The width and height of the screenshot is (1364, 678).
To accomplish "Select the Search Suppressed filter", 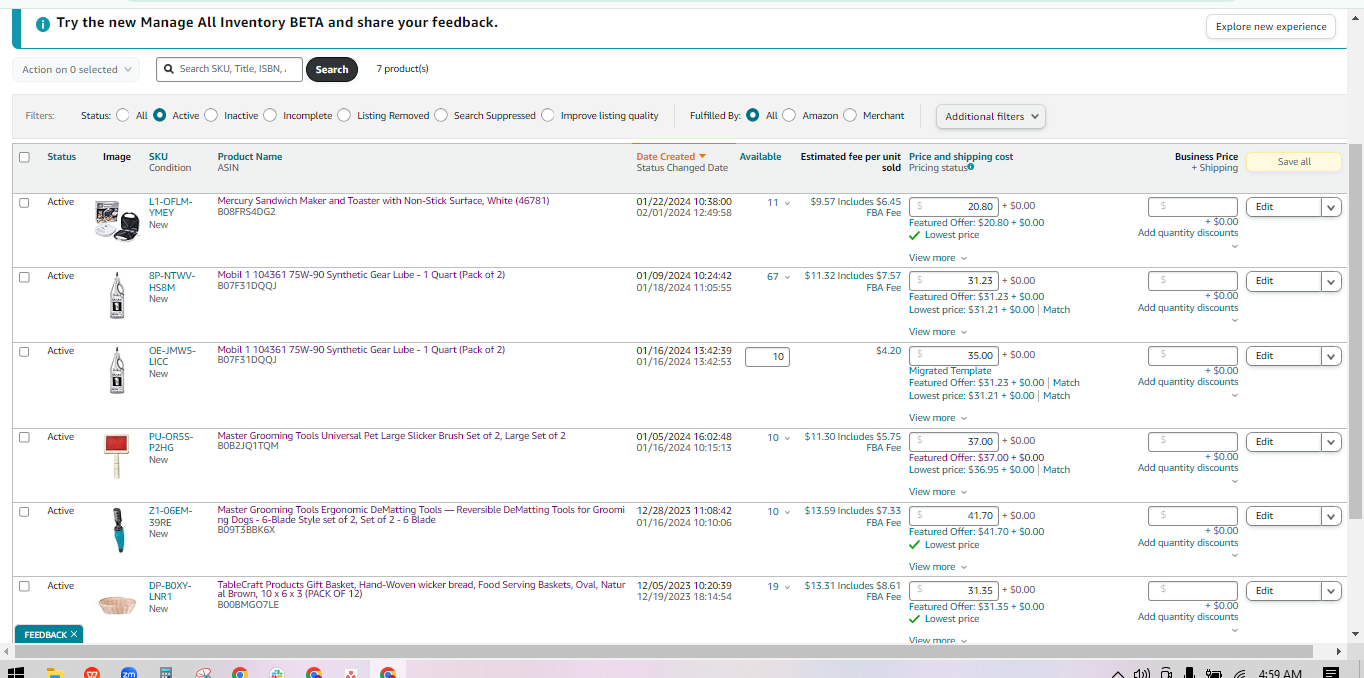I will coord(440,115).
